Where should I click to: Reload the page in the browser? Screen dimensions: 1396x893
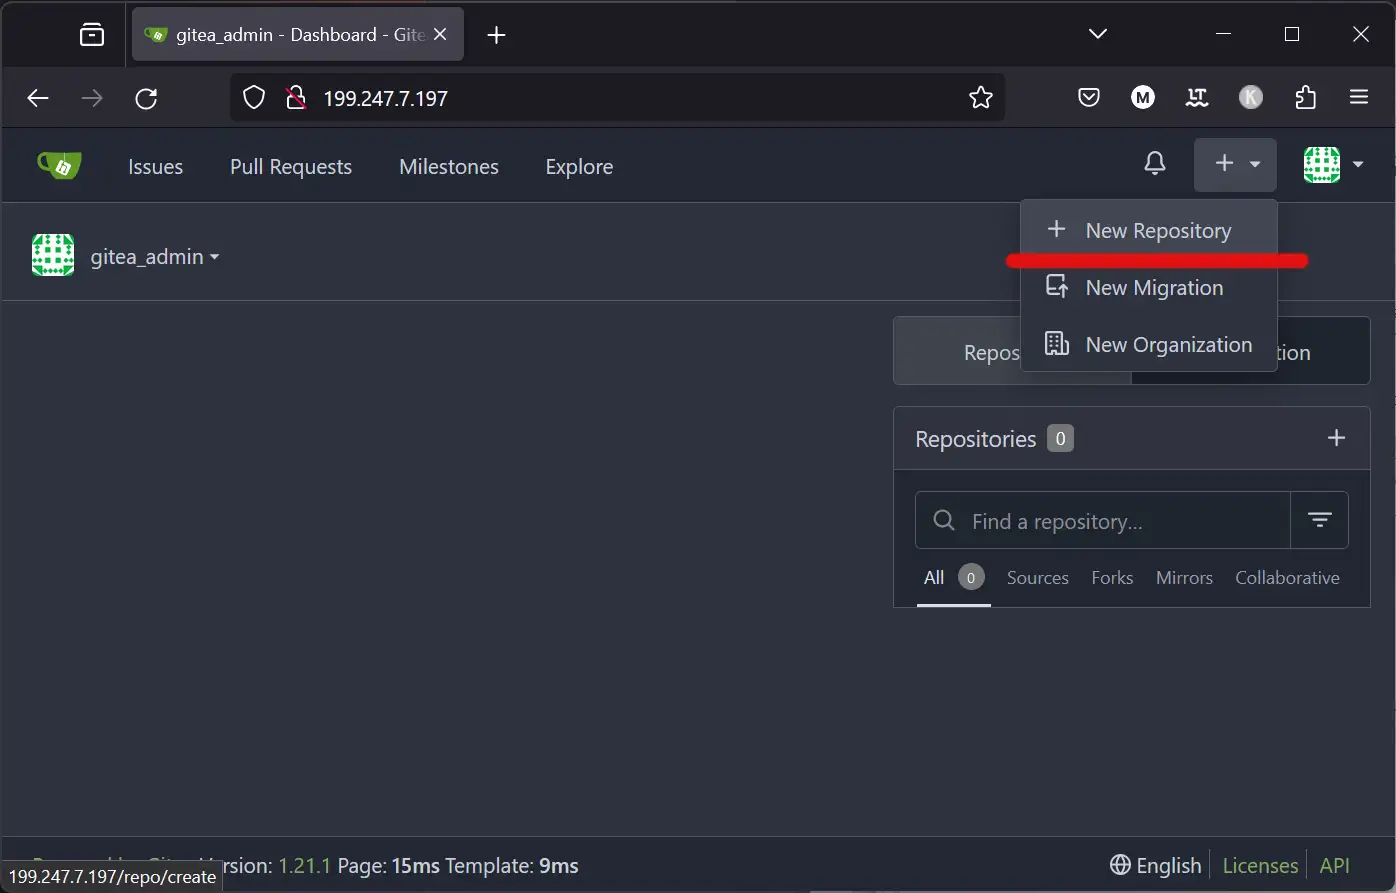(x=146, y=98)
